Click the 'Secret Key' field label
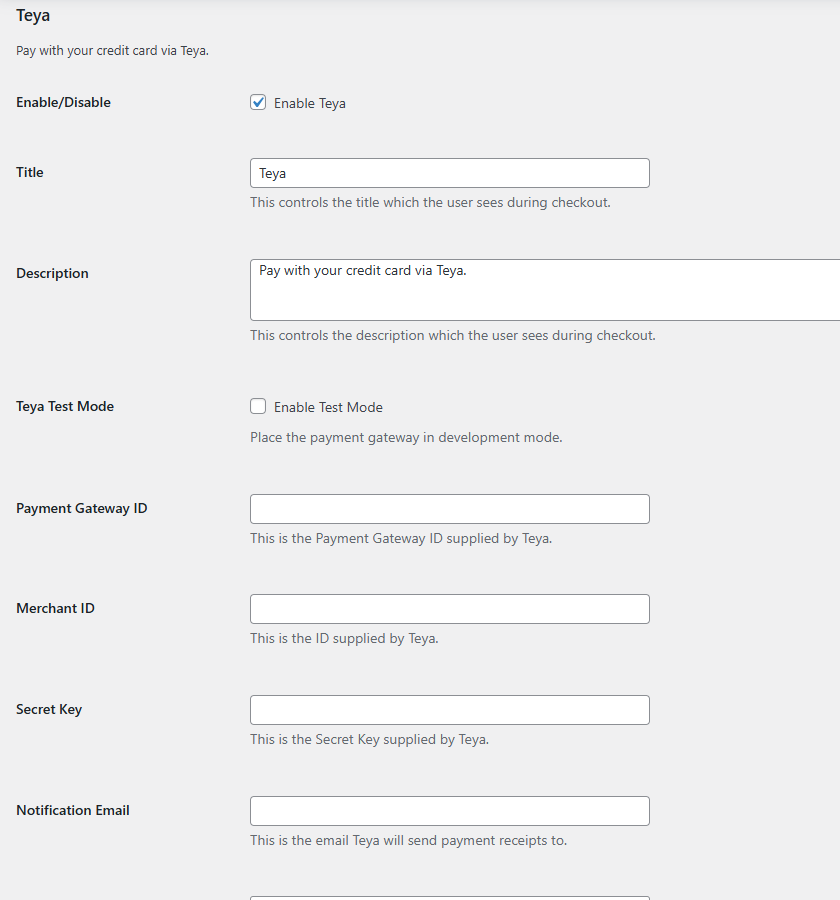840x900 pixels. (x=49, y=709)
